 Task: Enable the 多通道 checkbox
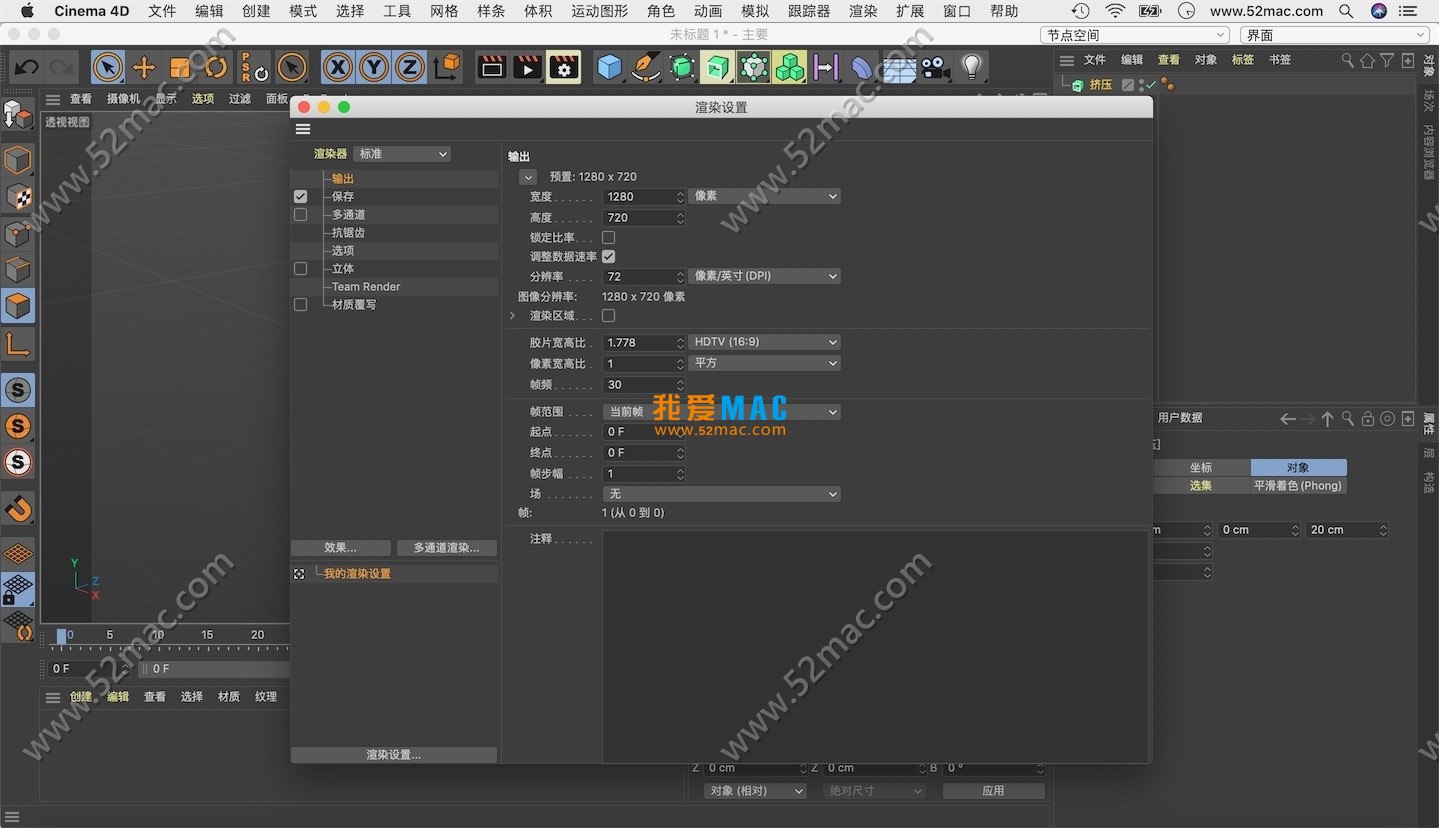[x=300, y=215]
